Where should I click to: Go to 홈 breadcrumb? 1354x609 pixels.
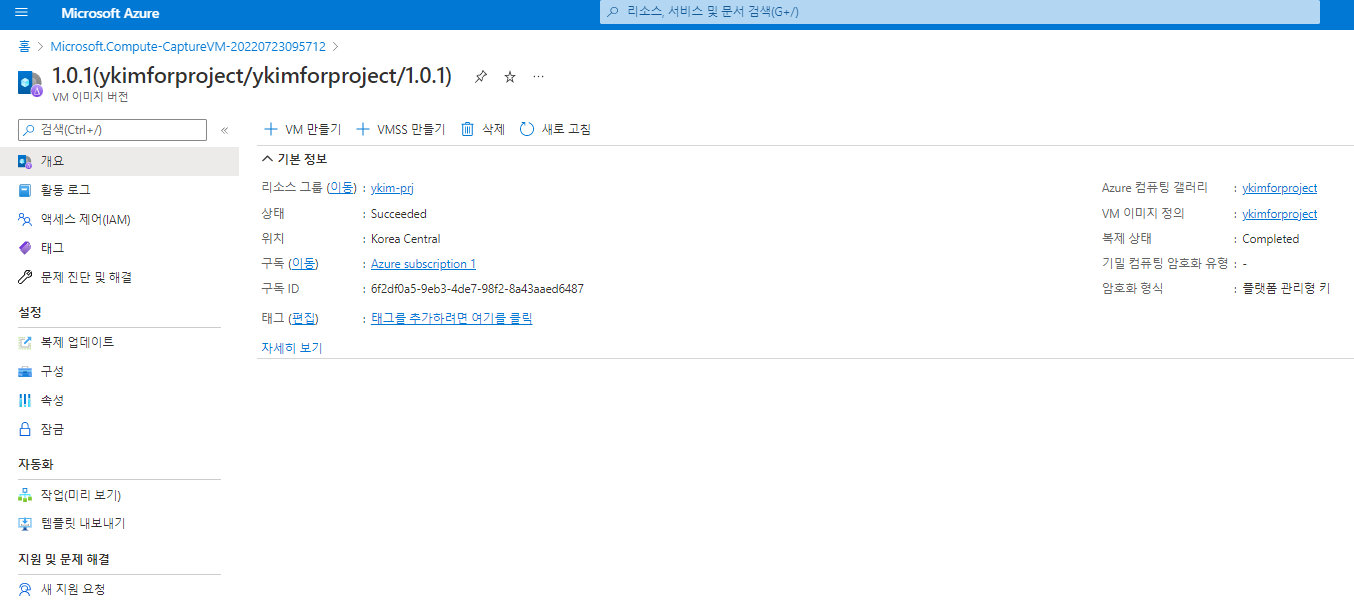coord(24,46)
